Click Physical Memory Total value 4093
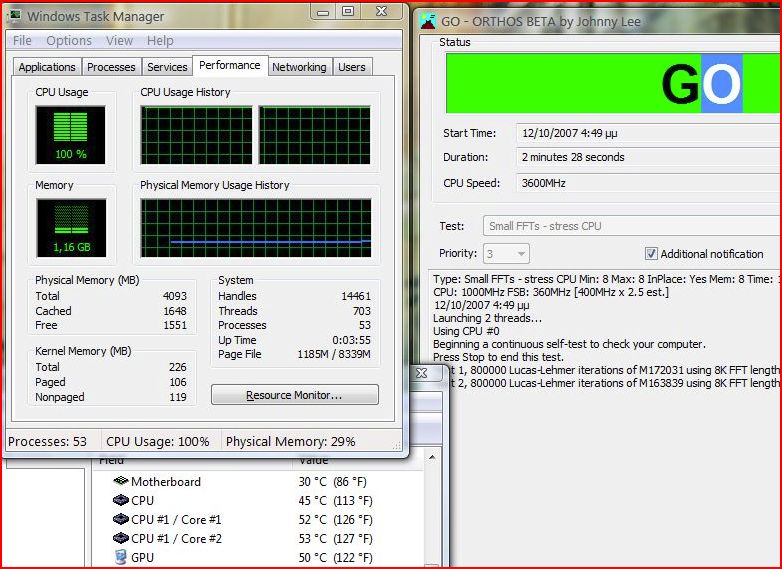This screenshot has height=569, width=782. 175,296
